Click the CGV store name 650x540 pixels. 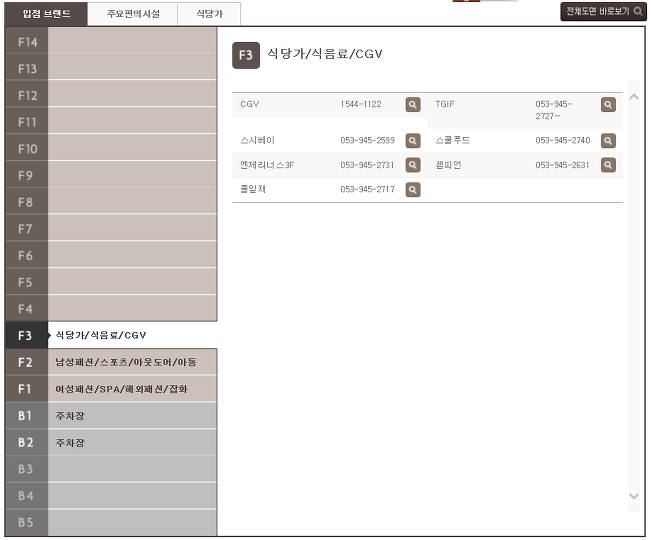click(250, 104)
